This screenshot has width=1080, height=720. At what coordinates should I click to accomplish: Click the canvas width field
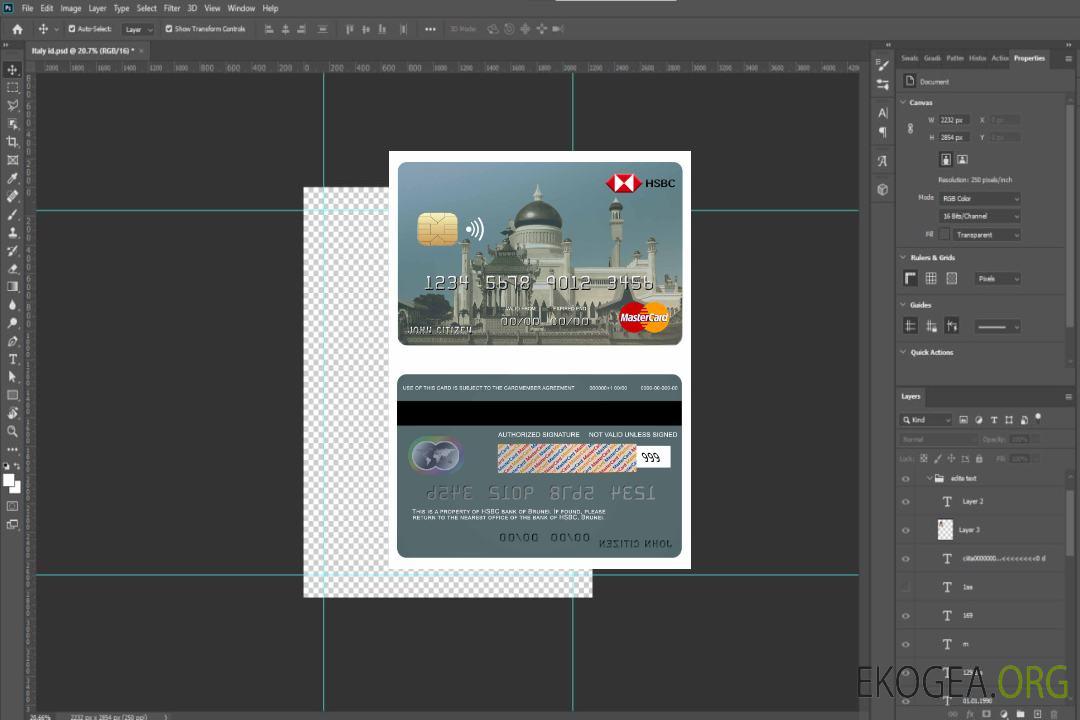tap(954, 120)
